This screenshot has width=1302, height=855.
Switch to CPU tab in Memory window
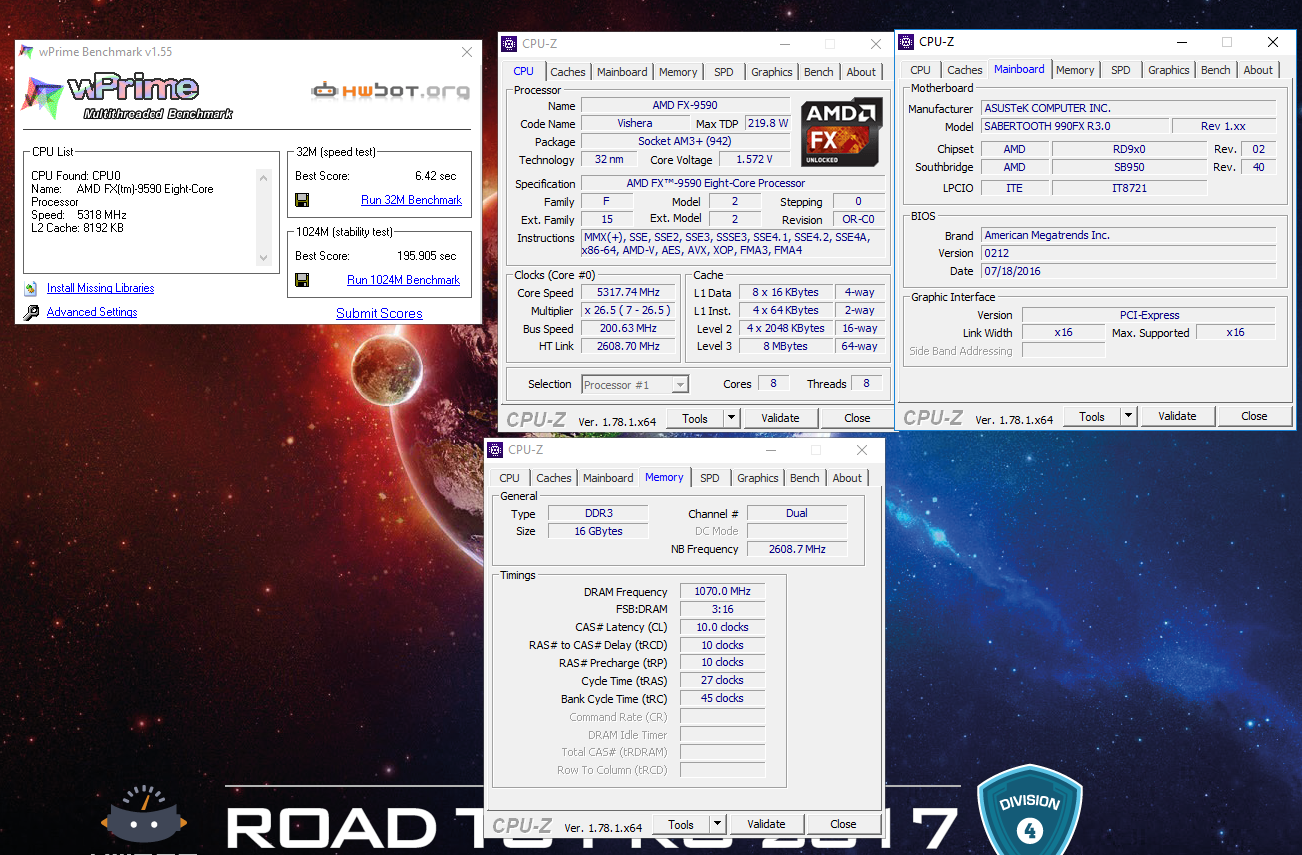(510, 478)
